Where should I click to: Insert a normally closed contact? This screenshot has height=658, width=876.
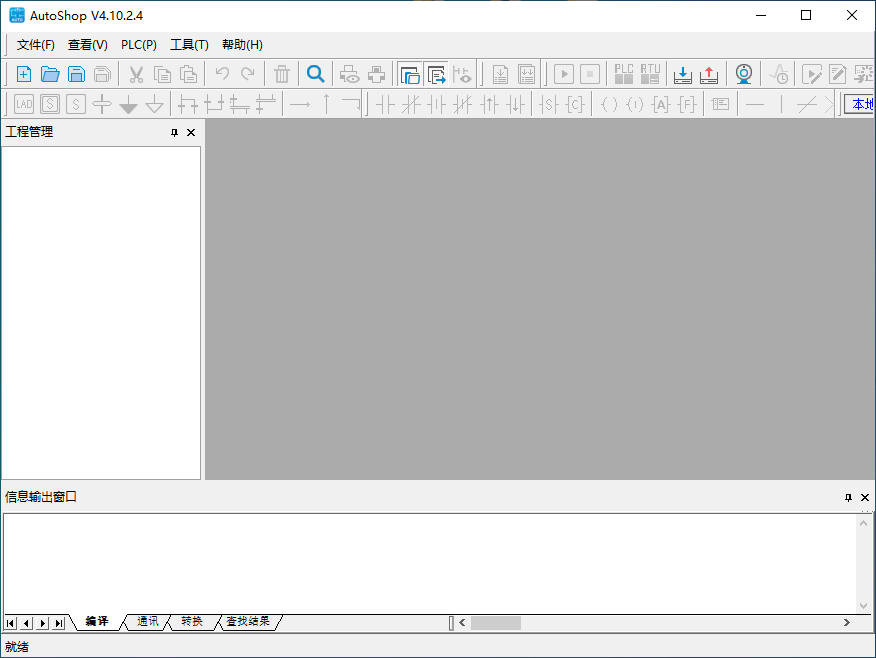click(411, 104)
